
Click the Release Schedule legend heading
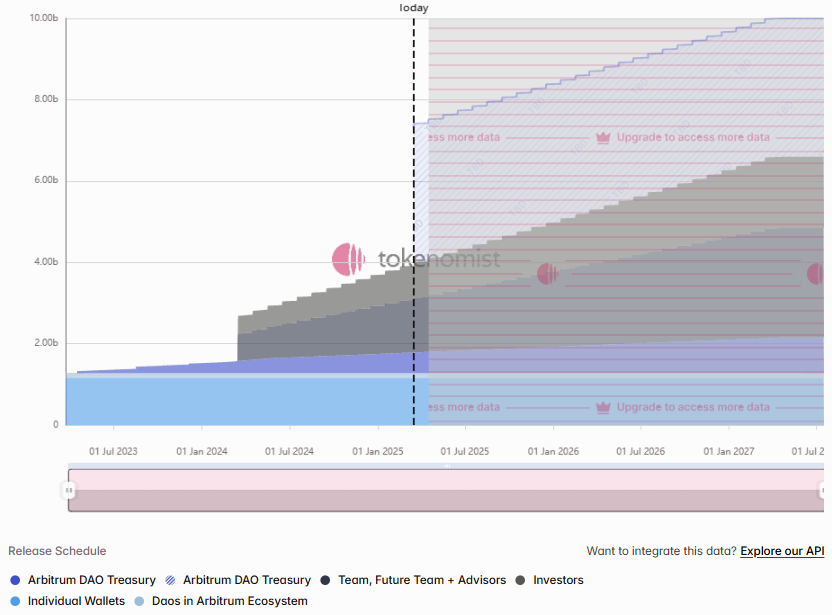point(57,551)
